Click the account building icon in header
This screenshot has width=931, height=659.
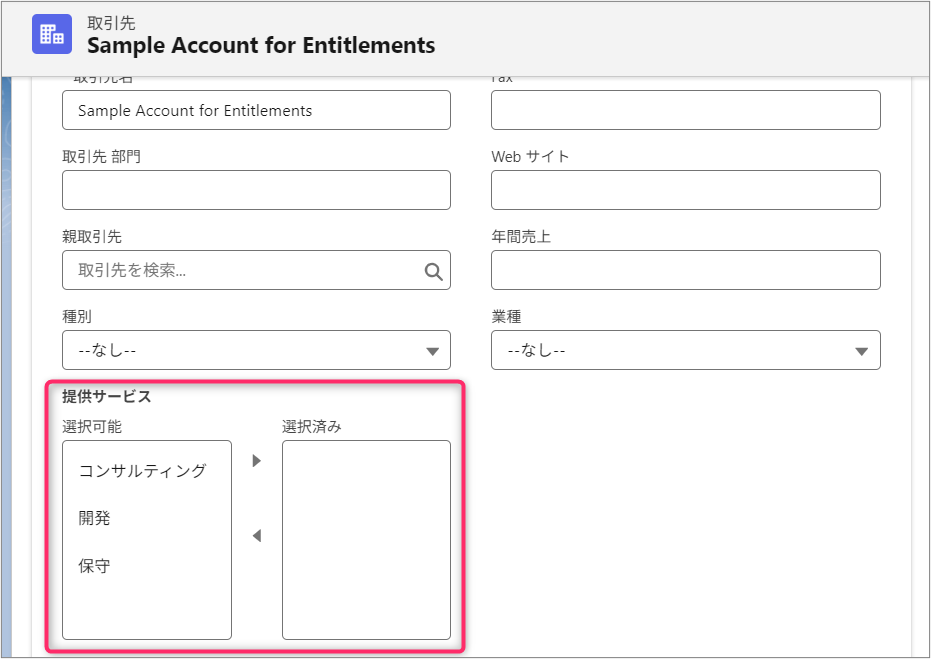coord(51,34)
